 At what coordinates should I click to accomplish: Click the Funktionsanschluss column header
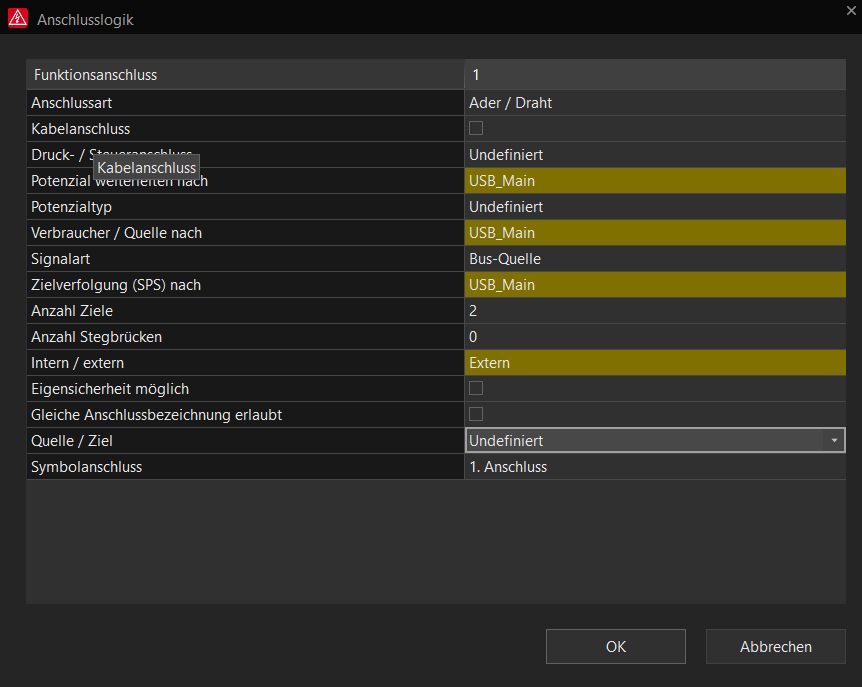[245, 75]
